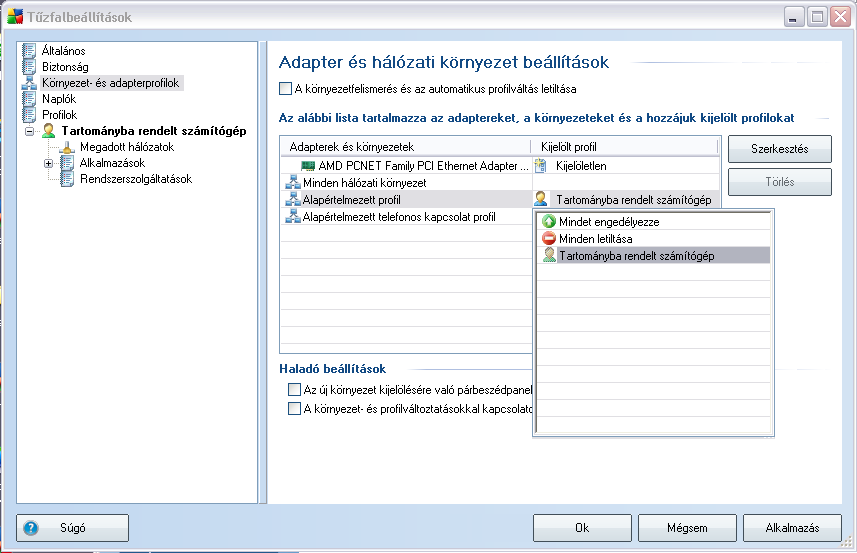Expand the Alkalmazások tree node

(x=49, y=163)
